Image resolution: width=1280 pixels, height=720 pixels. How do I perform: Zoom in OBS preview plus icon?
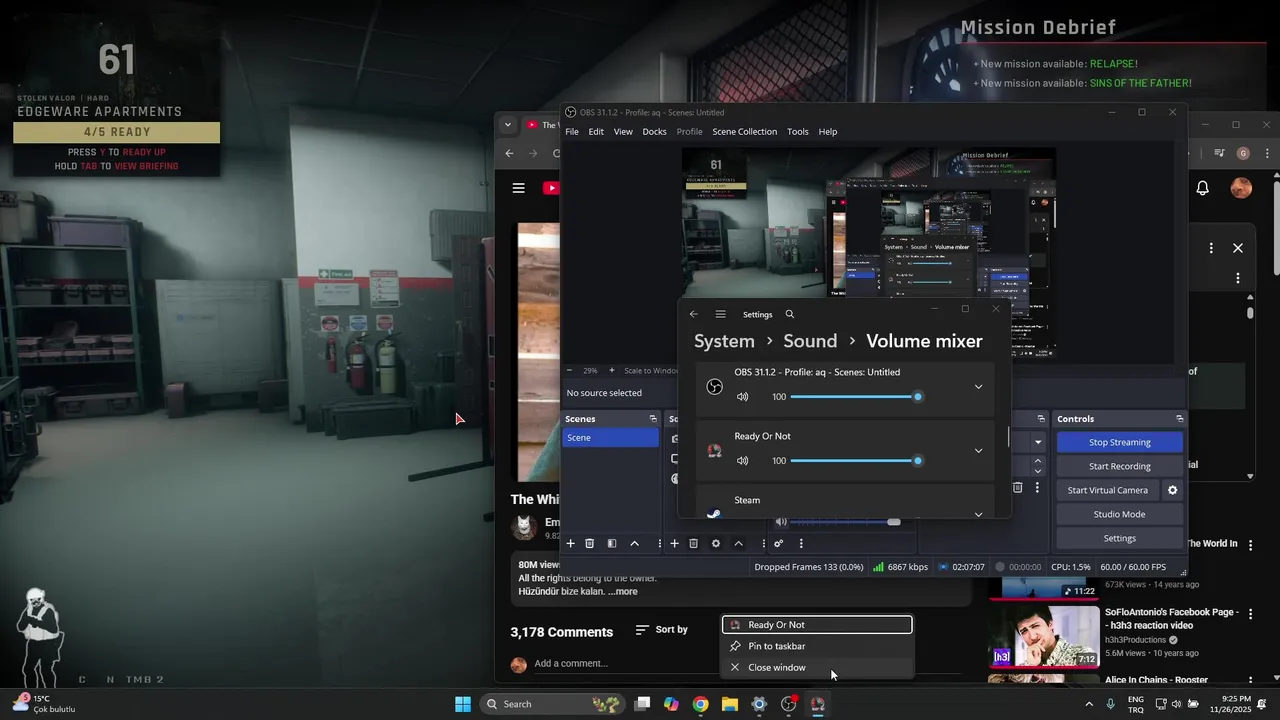coord(613,370)
